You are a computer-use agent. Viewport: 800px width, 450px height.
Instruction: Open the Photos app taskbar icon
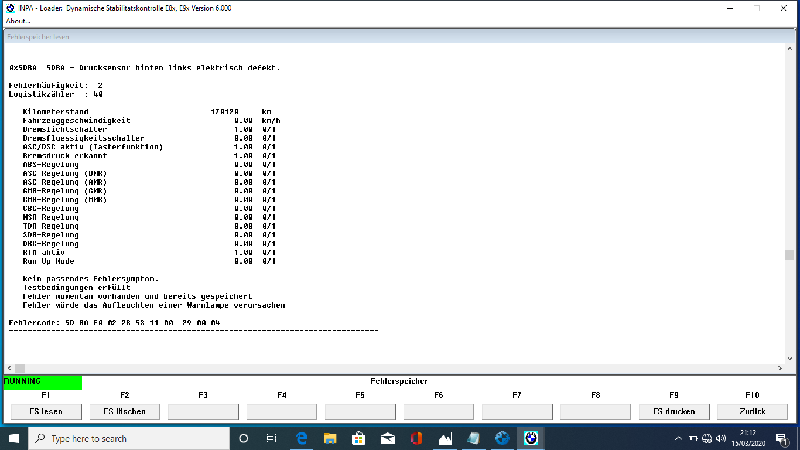tap(445, 438)
